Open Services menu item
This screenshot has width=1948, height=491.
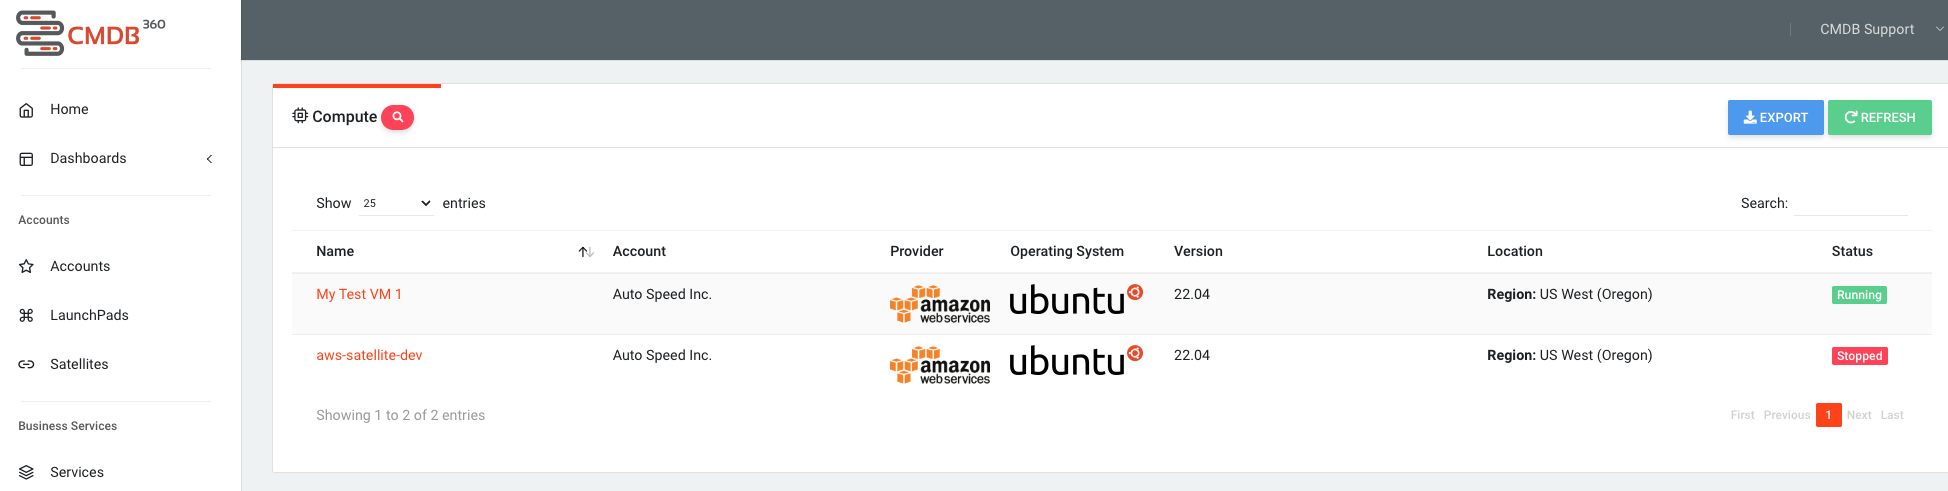[77, 472]
